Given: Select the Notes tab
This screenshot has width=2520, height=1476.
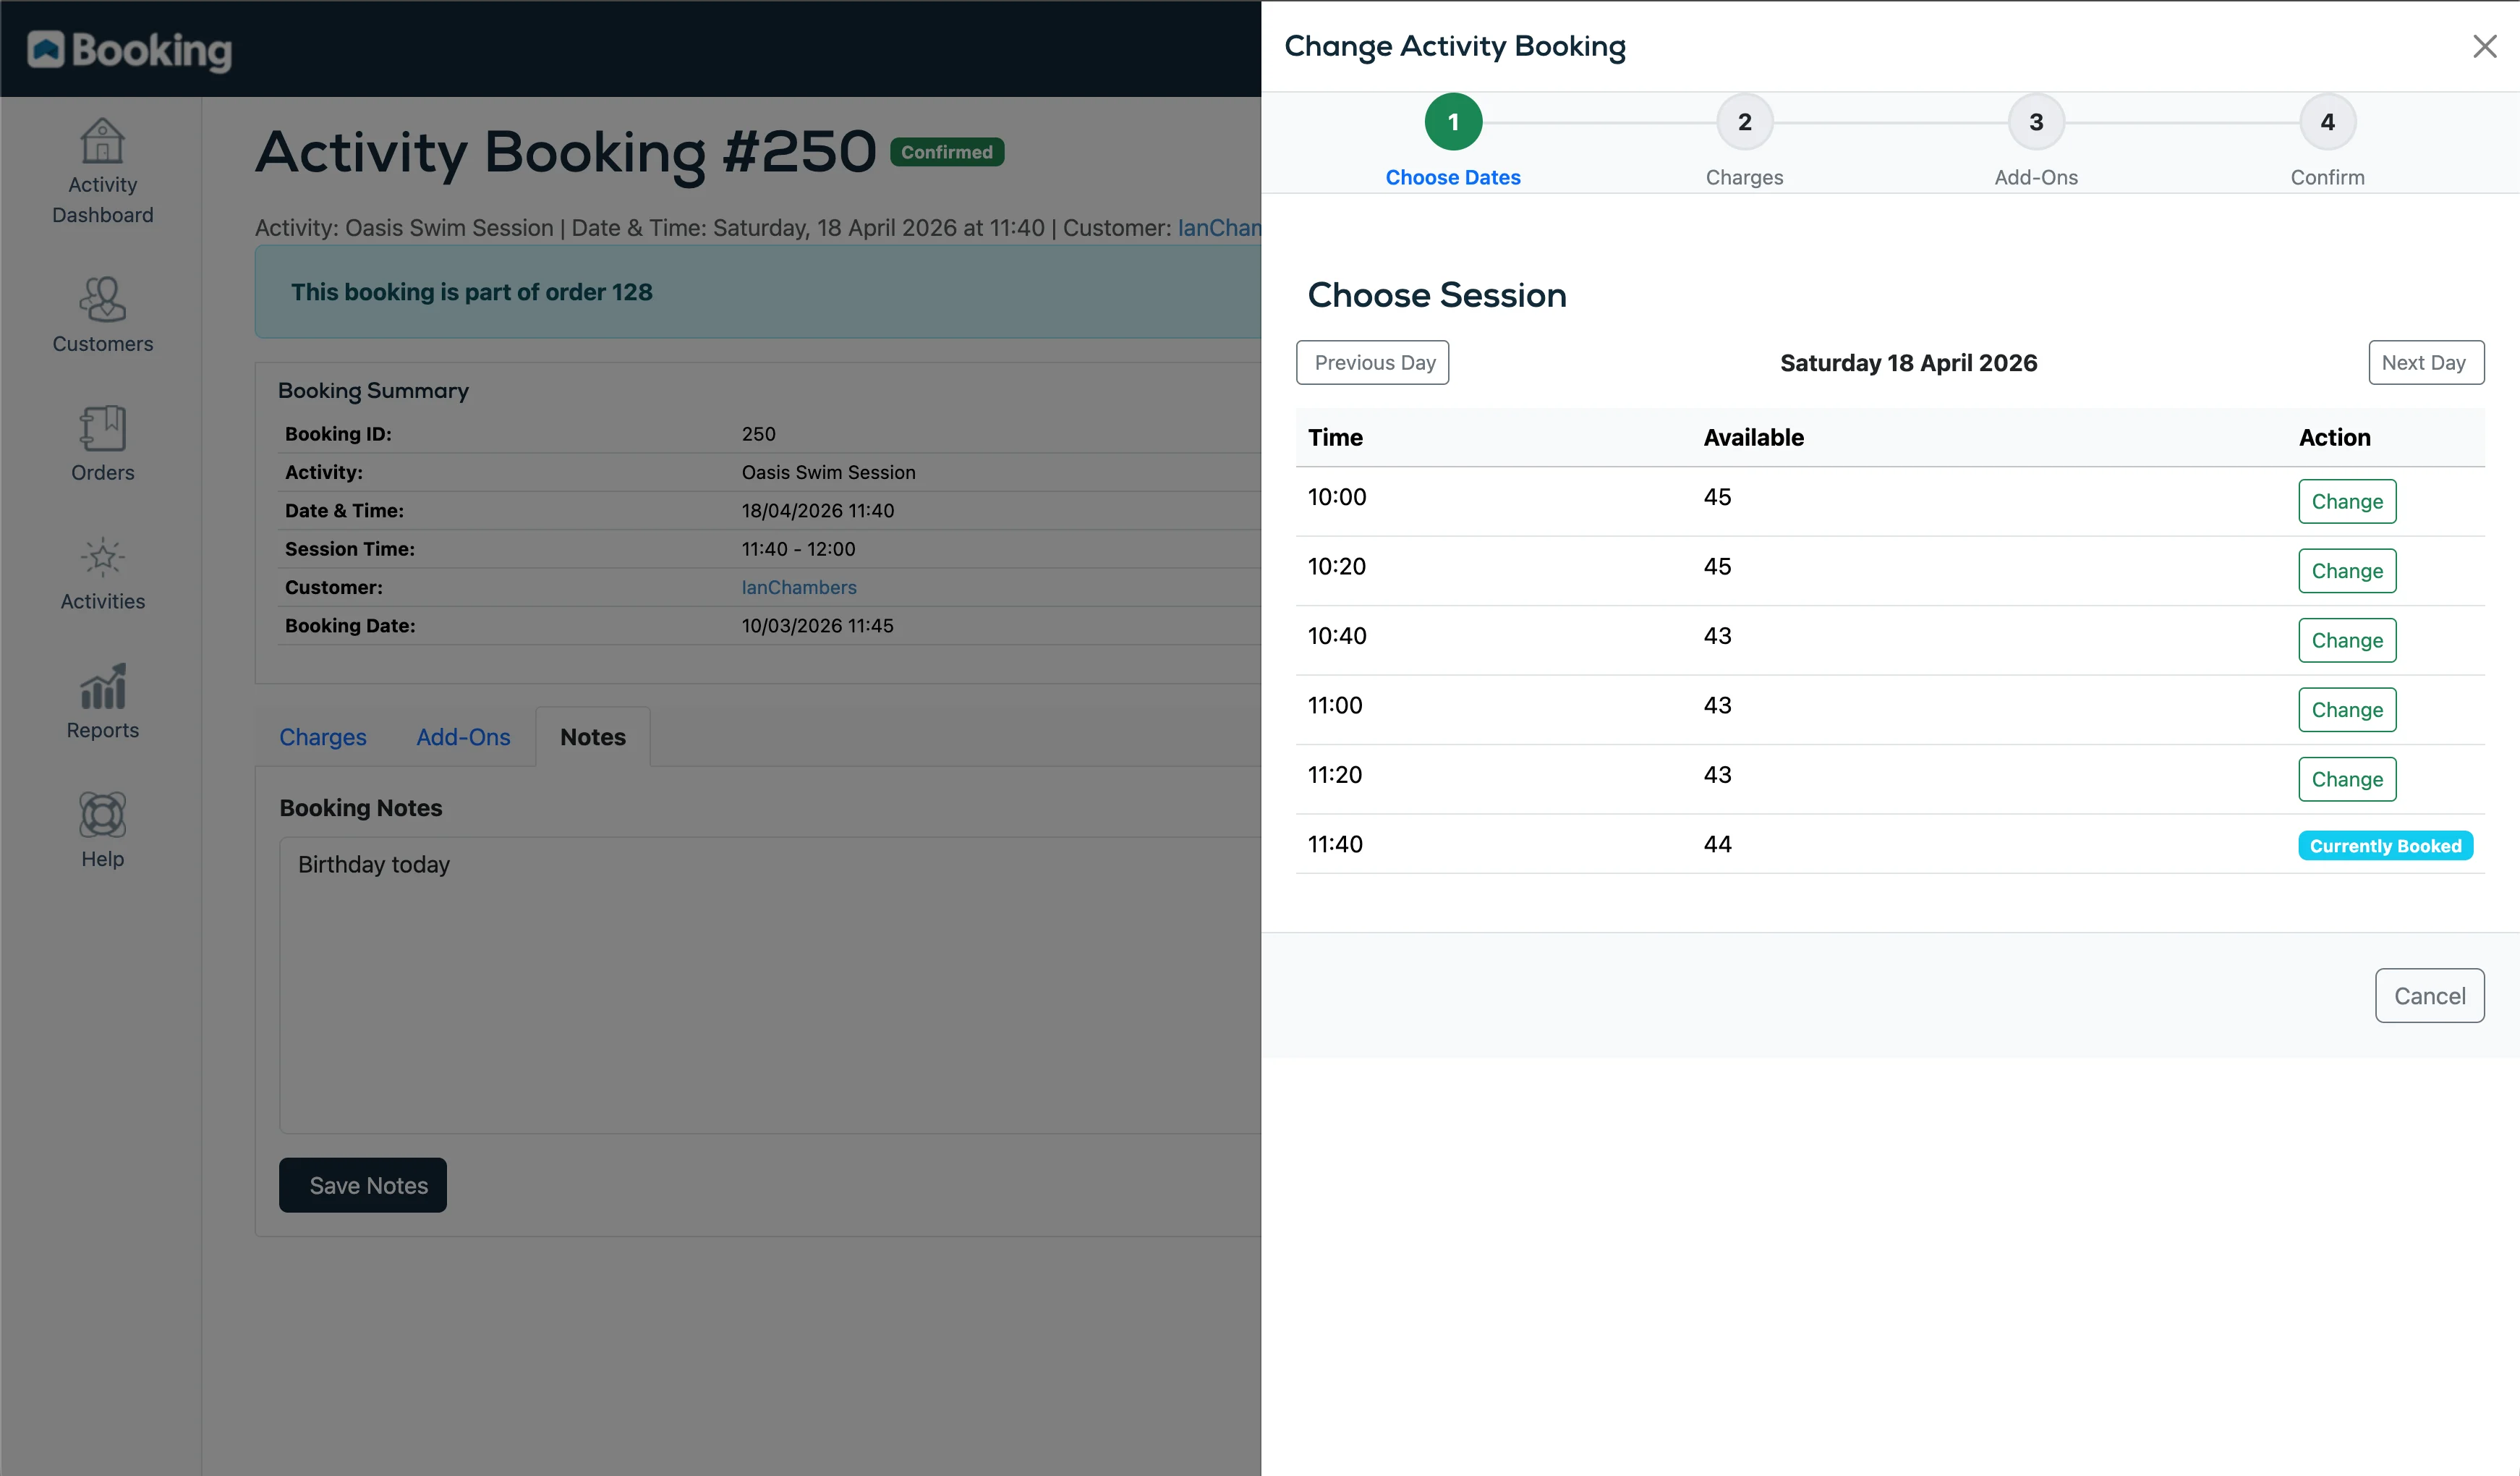Looking at the screenshot, I should (593, 737).
